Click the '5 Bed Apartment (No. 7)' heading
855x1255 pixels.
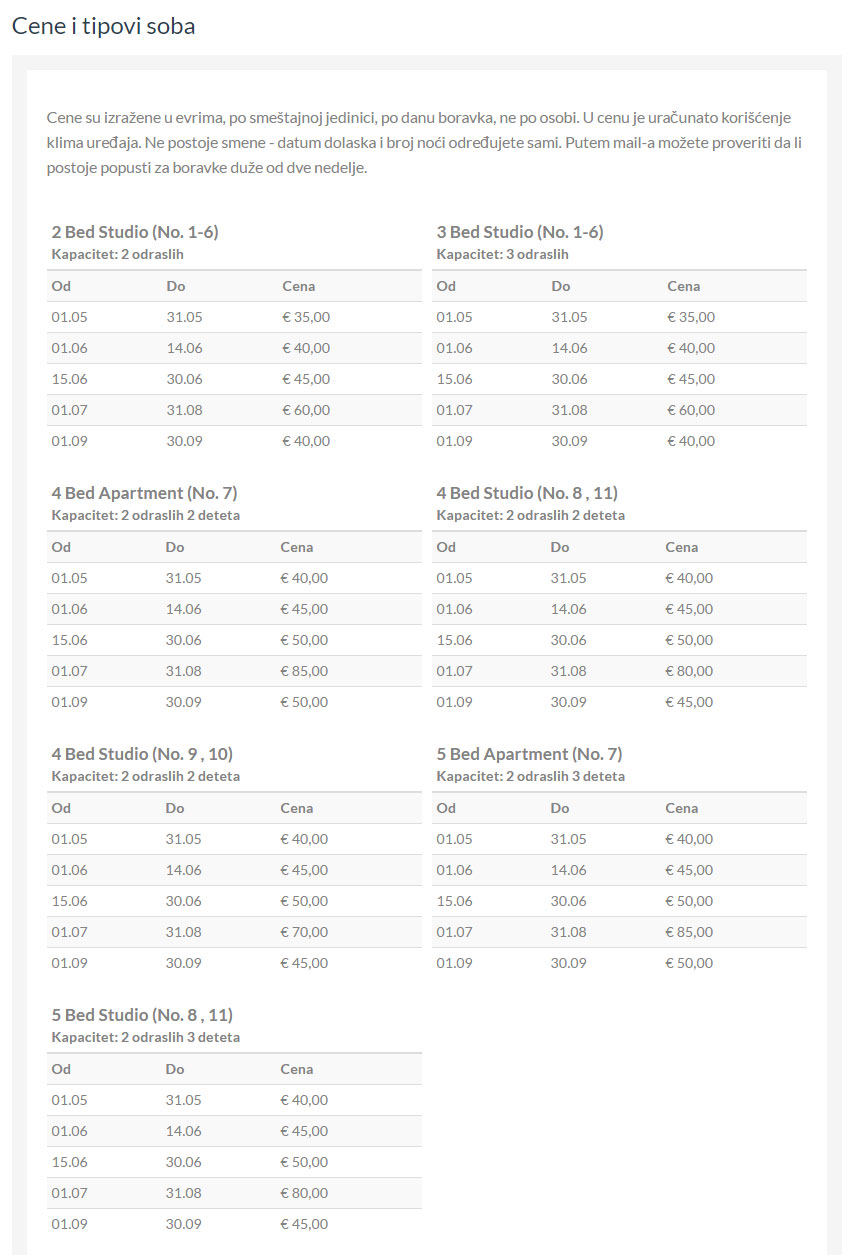(529, 754)
